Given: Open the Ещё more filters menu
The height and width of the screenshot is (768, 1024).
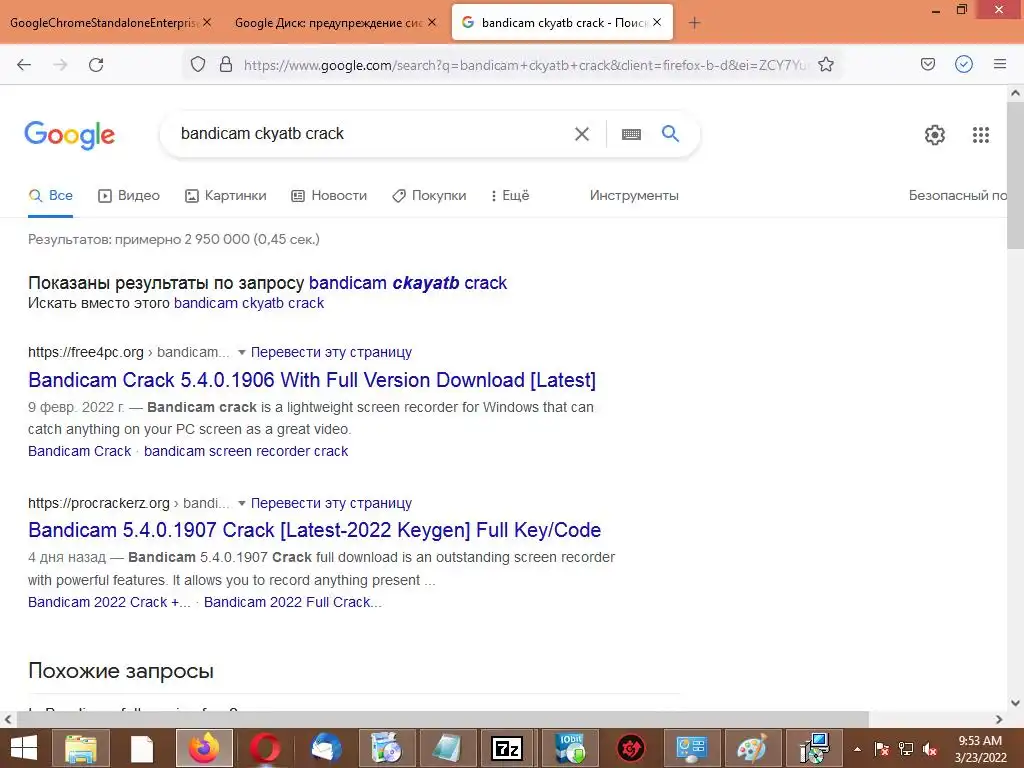Looking at the screenshot, I should [x=510, y=195].
